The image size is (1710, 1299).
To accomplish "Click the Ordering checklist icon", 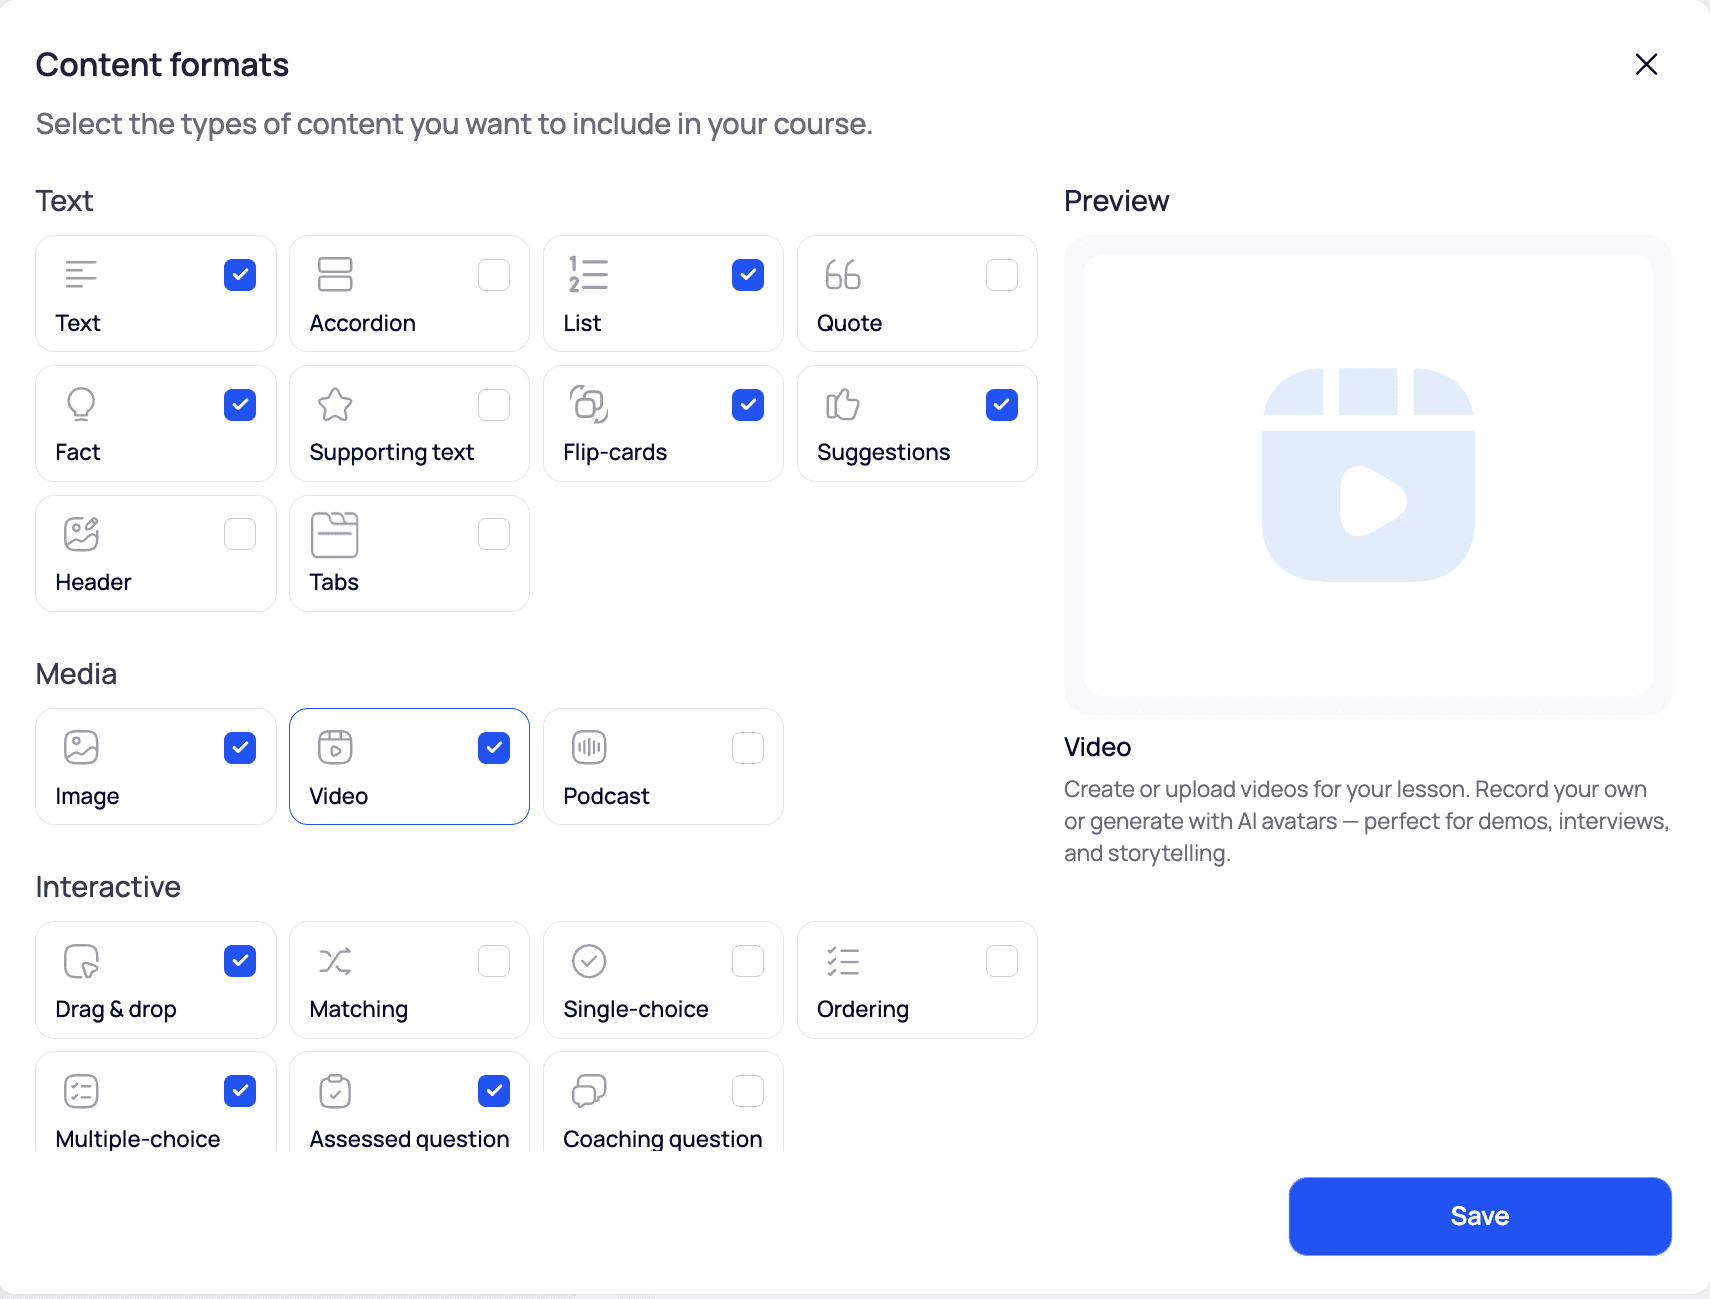I will click(x=843, y=960).
